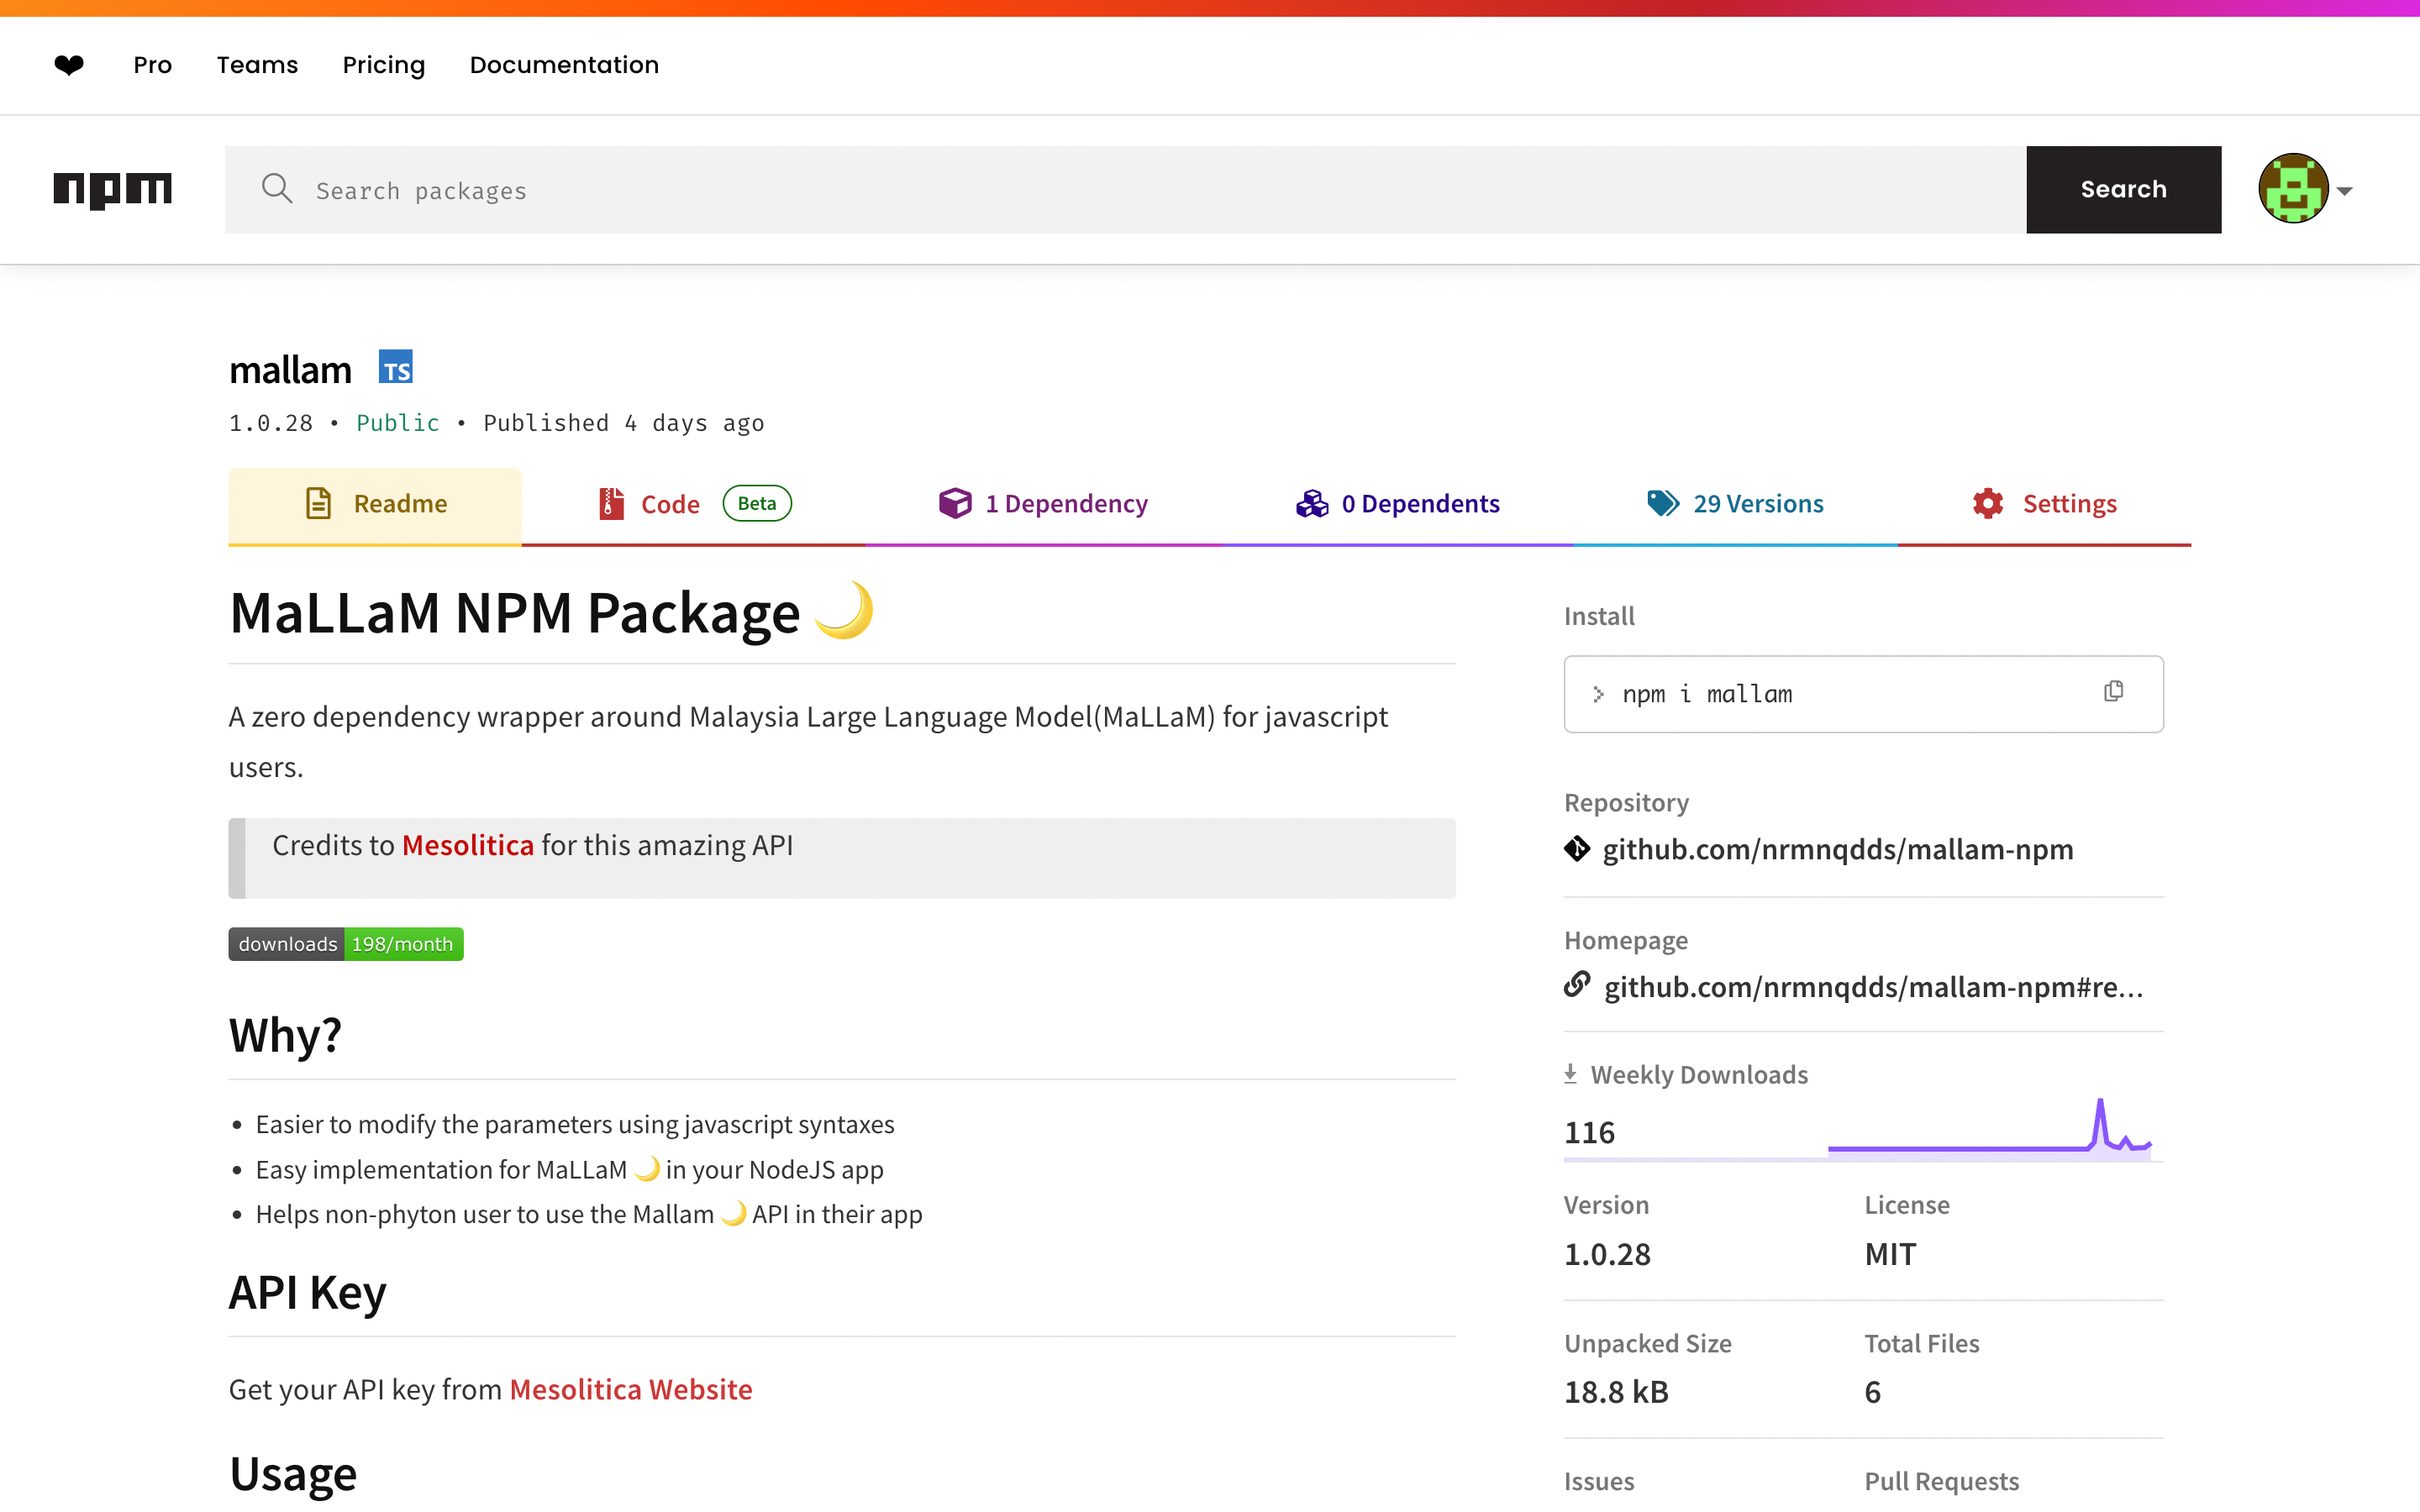
Task: Open the 1 Dependency tab
Action: point(1043,504)
